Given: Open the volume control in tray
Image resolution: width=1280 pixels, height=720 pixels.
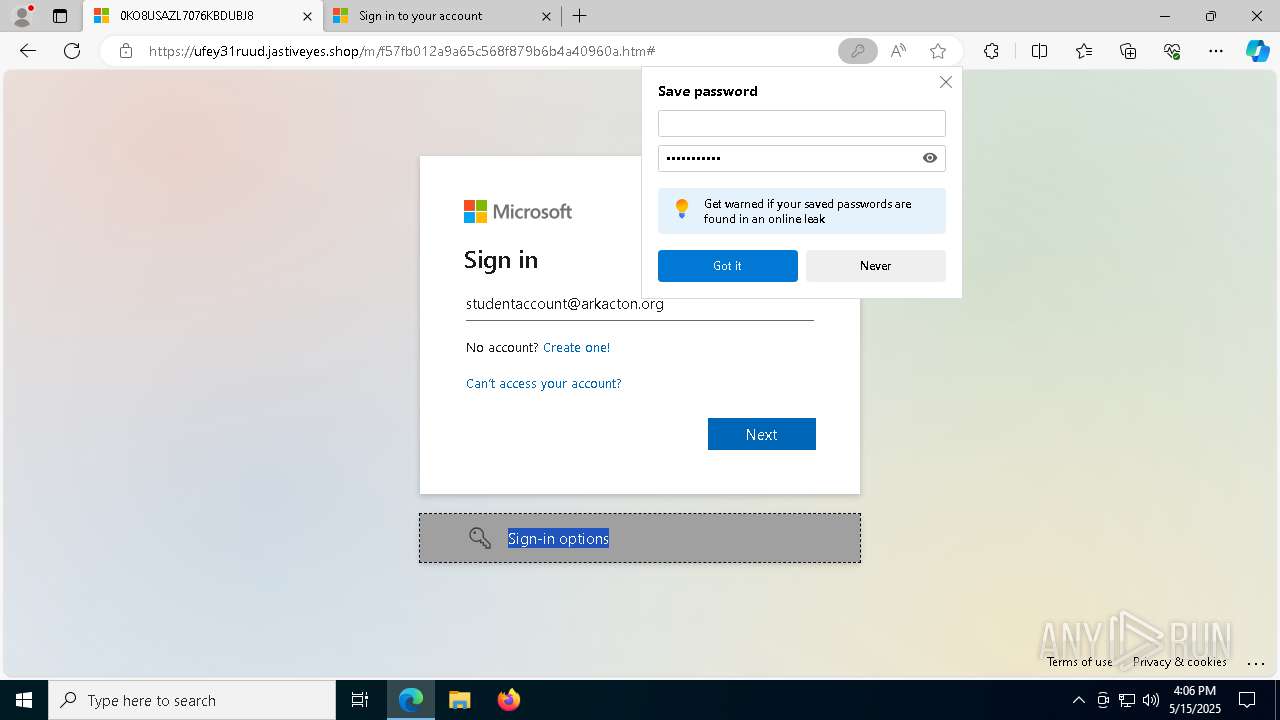Looking at the screenshot, I should point(1151,700).
